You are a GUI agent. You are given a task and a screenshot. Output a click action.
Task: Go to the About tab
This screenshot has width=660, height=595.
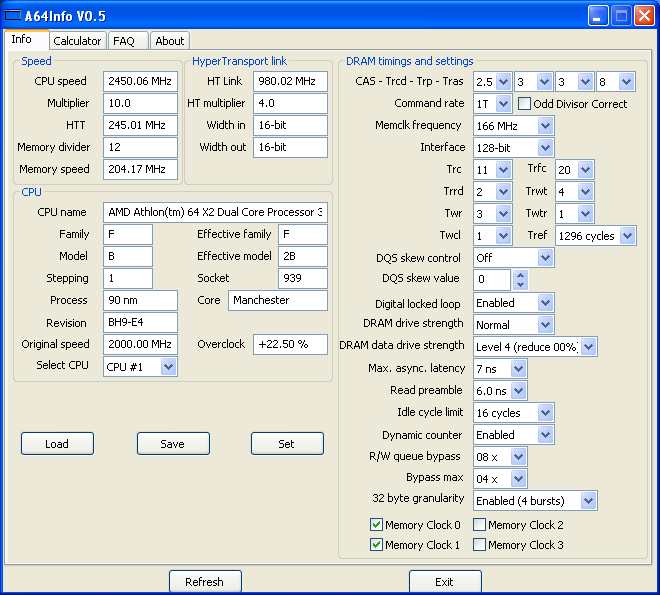(x=170, y=41)
